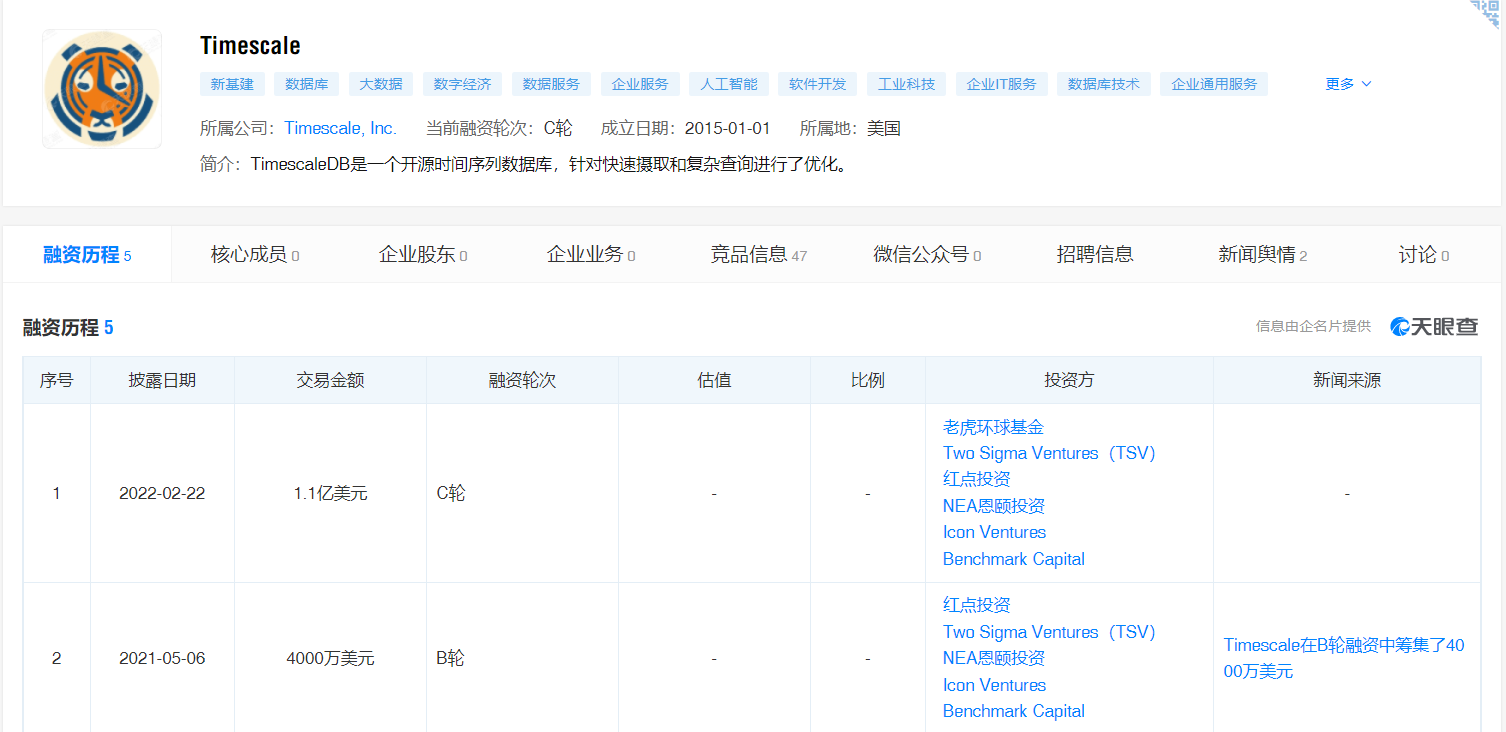This screenshot has height=732, width=1506.
Task: Open Icon Ventures in the B轮 row
Action: pyautogui.click(x=994, y=685)
